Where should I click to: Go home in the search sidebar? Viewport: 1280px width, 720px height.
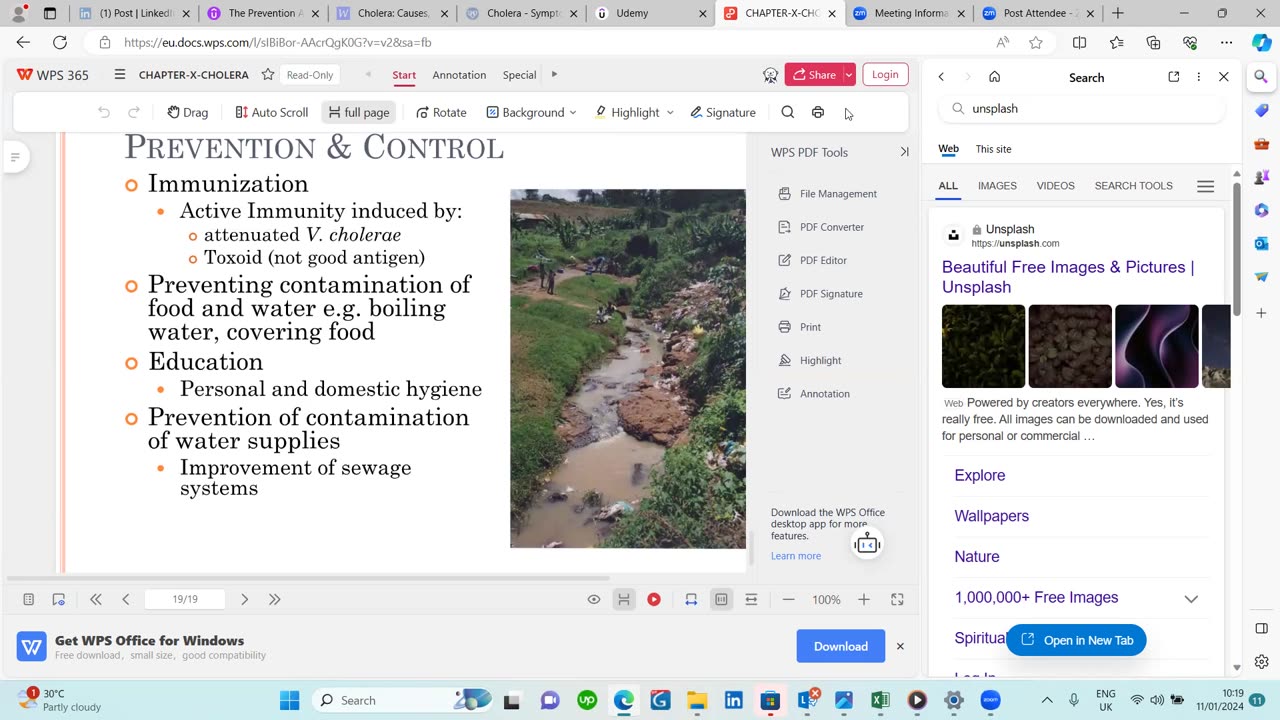point(994,77)
